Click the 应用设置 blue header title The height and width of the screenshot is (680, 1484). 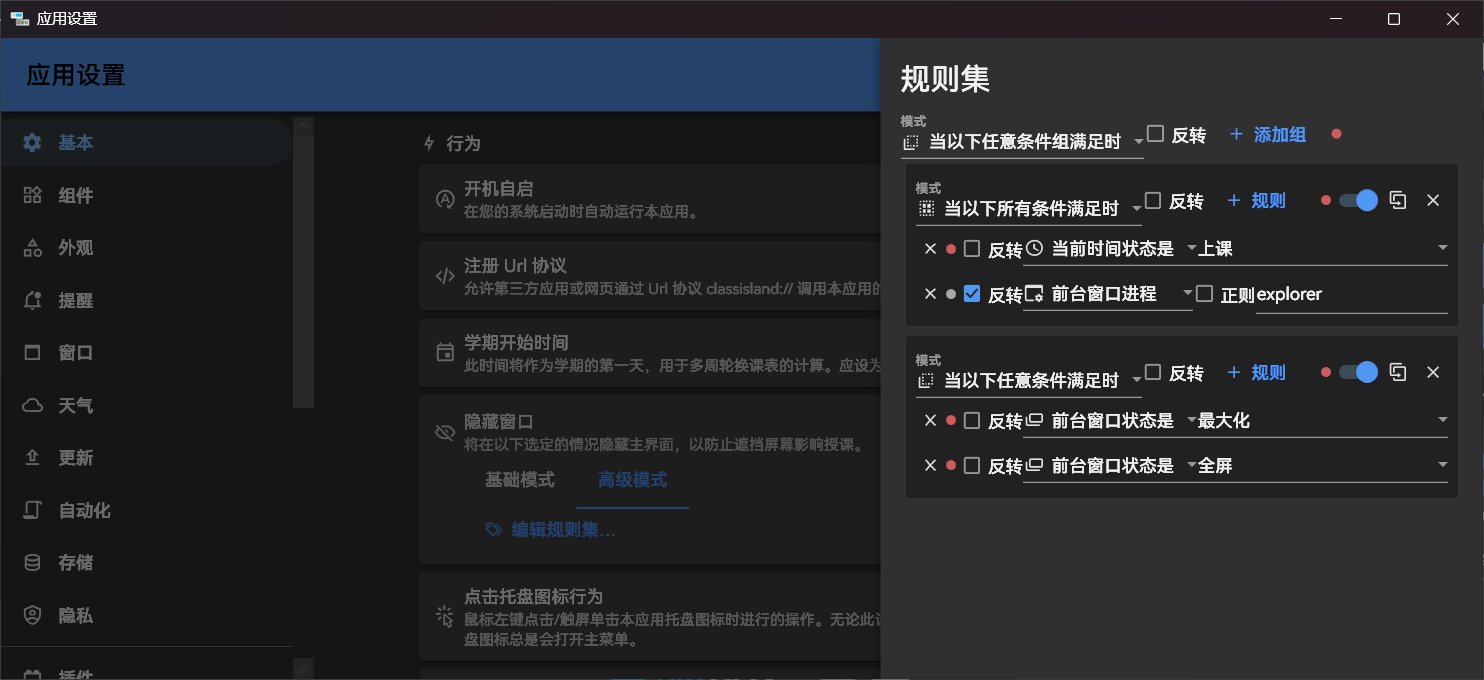(x=76, y=75)
